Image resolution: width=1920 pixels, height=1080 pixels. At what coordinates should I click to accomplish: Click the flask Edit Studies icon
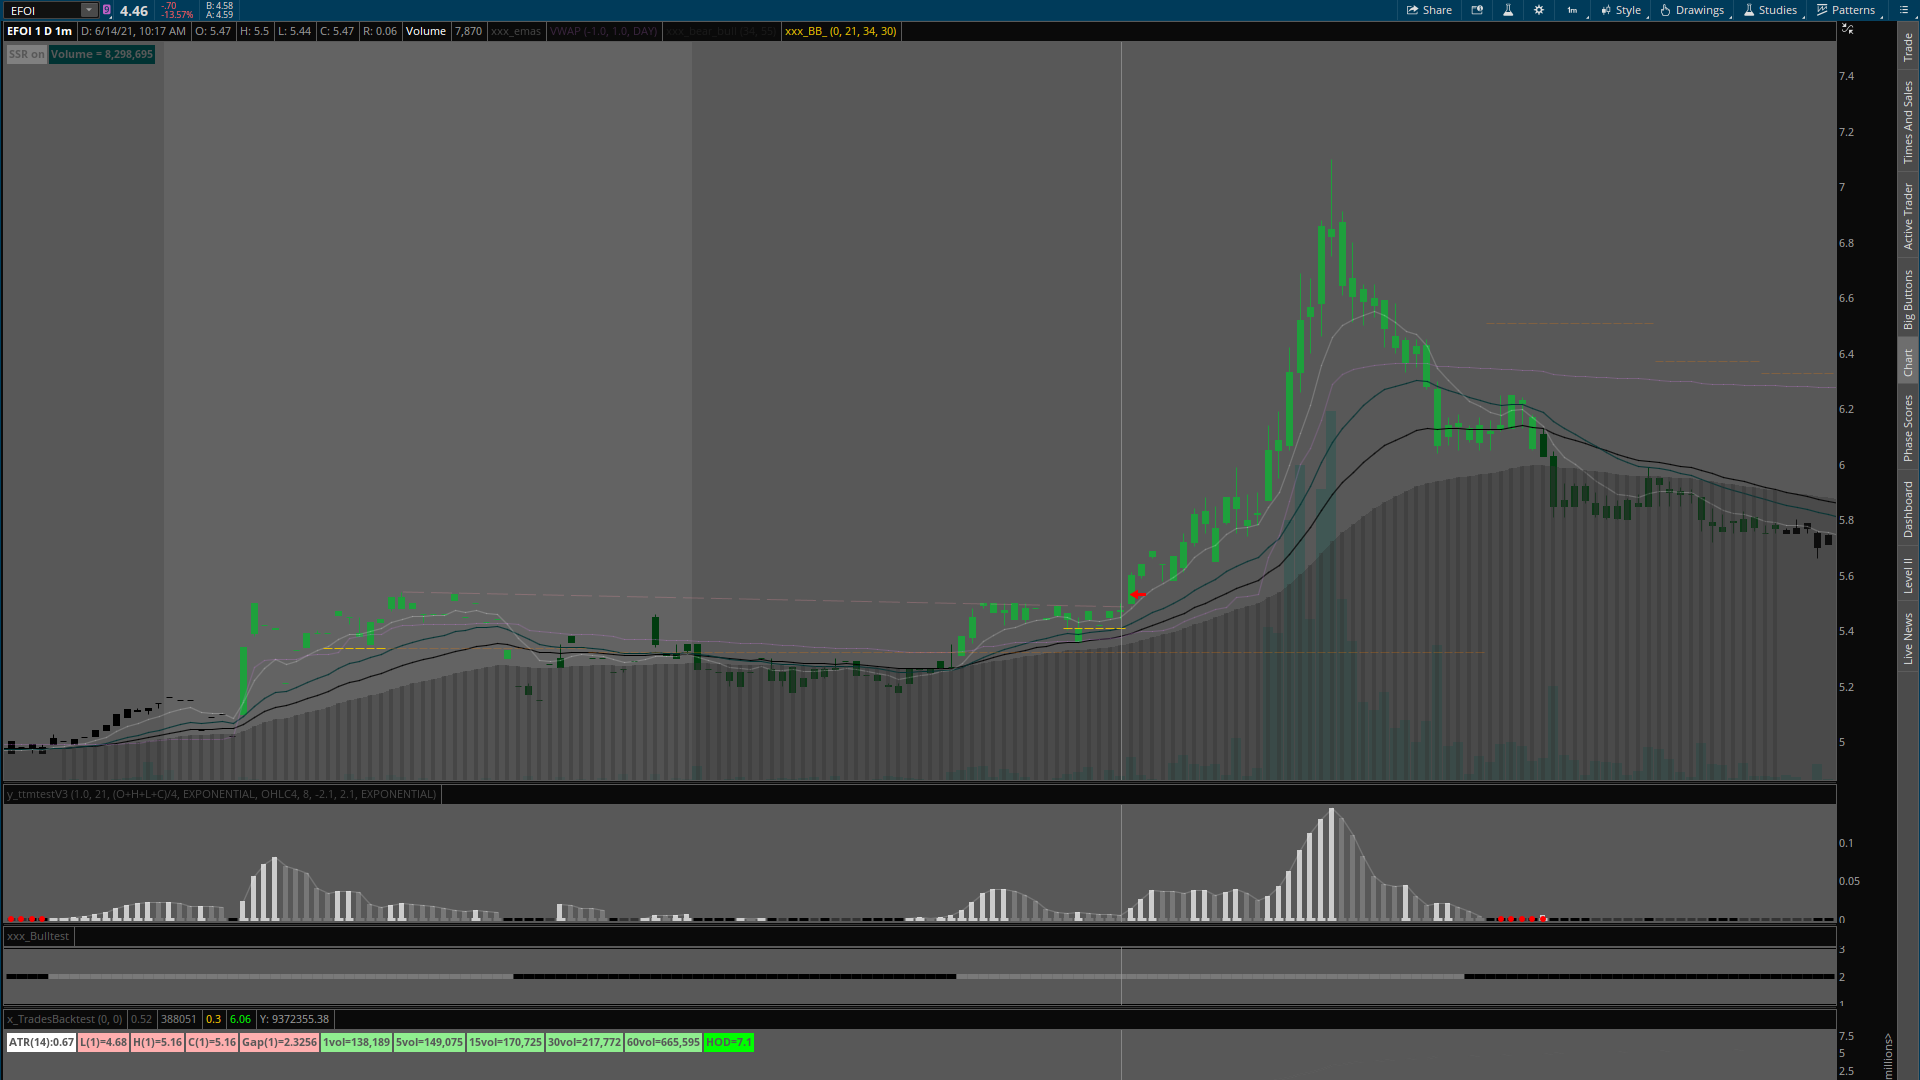tap(1508, 10)
